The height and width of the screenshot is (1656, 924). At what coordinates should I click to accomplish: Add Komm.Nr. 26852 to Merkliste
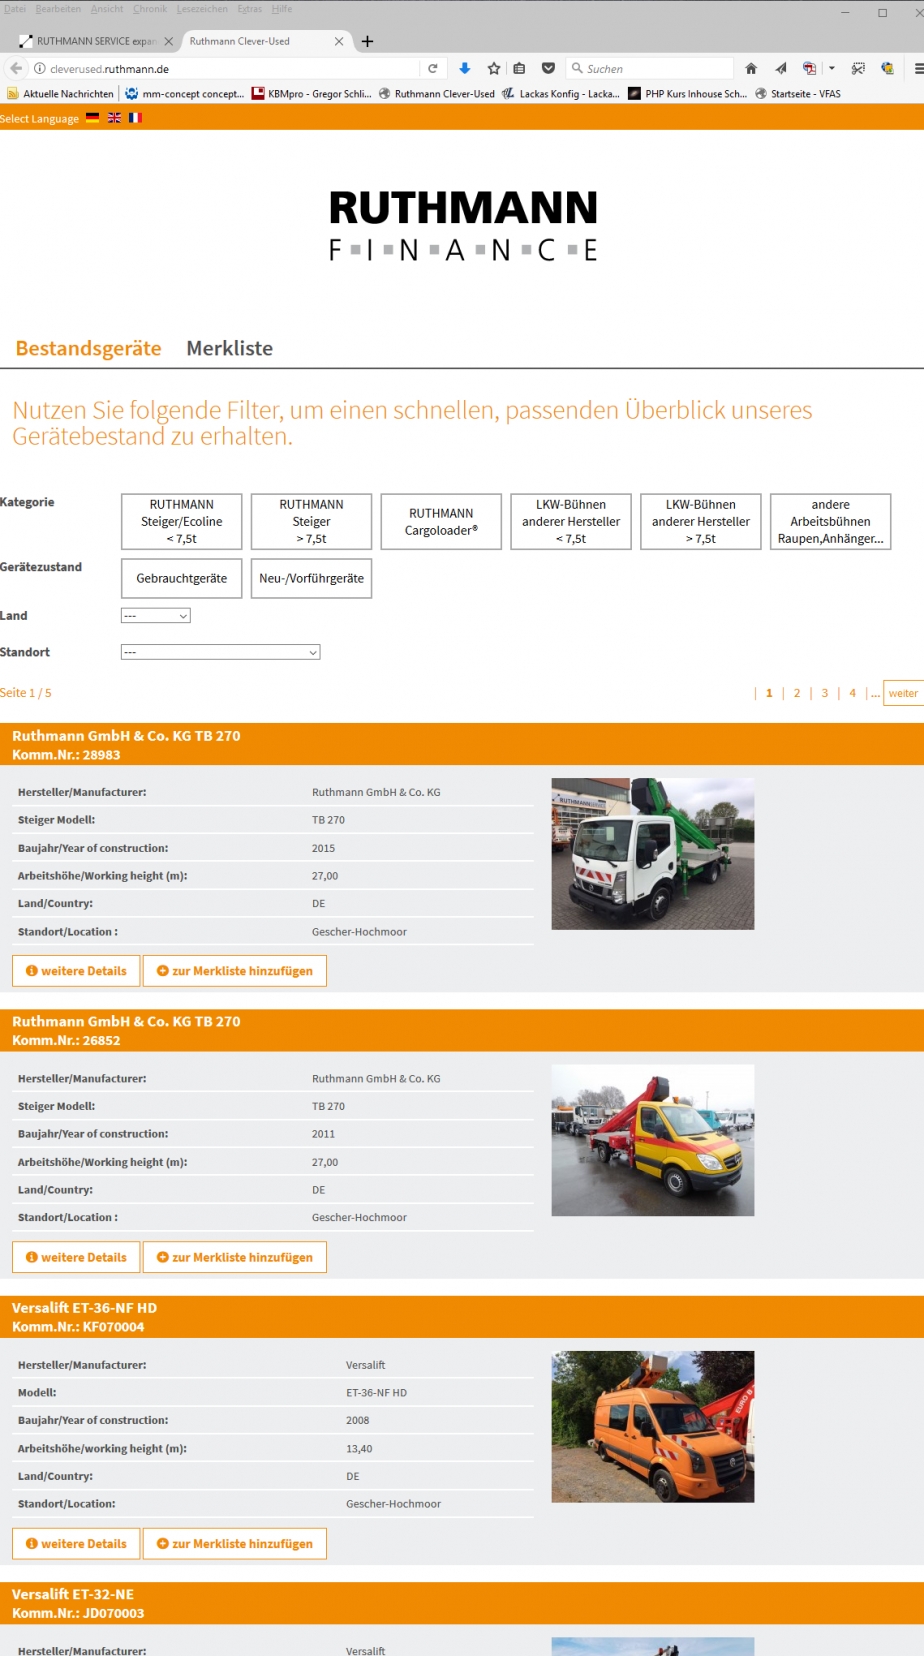pyautogui.click(x=235, y=1257)
